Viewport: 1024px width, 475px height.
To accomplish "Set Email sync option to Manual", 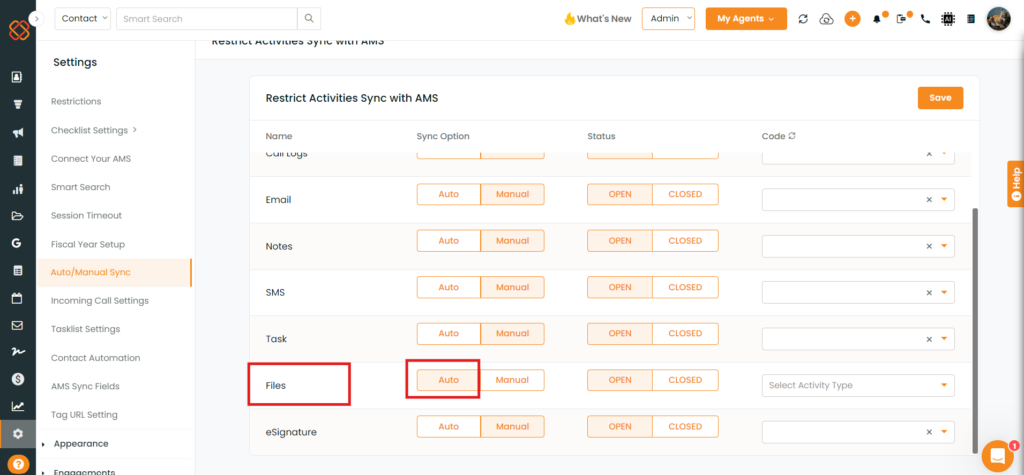I will click(x=513, y=194).
